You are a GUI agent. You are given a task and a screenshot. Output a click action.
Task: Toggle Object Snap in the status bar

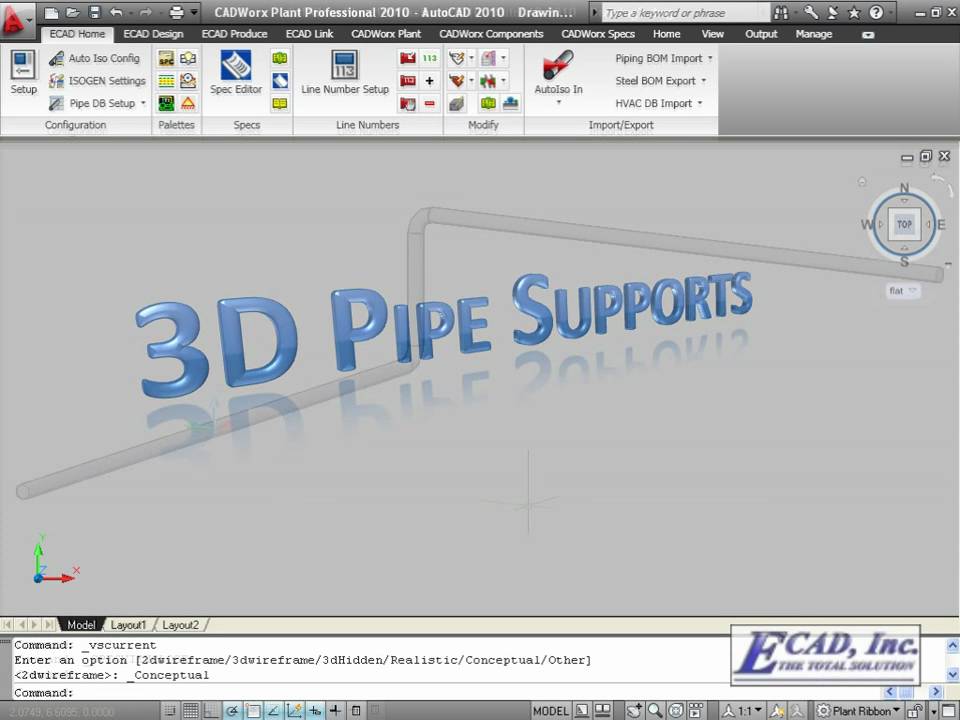point(253,711)
